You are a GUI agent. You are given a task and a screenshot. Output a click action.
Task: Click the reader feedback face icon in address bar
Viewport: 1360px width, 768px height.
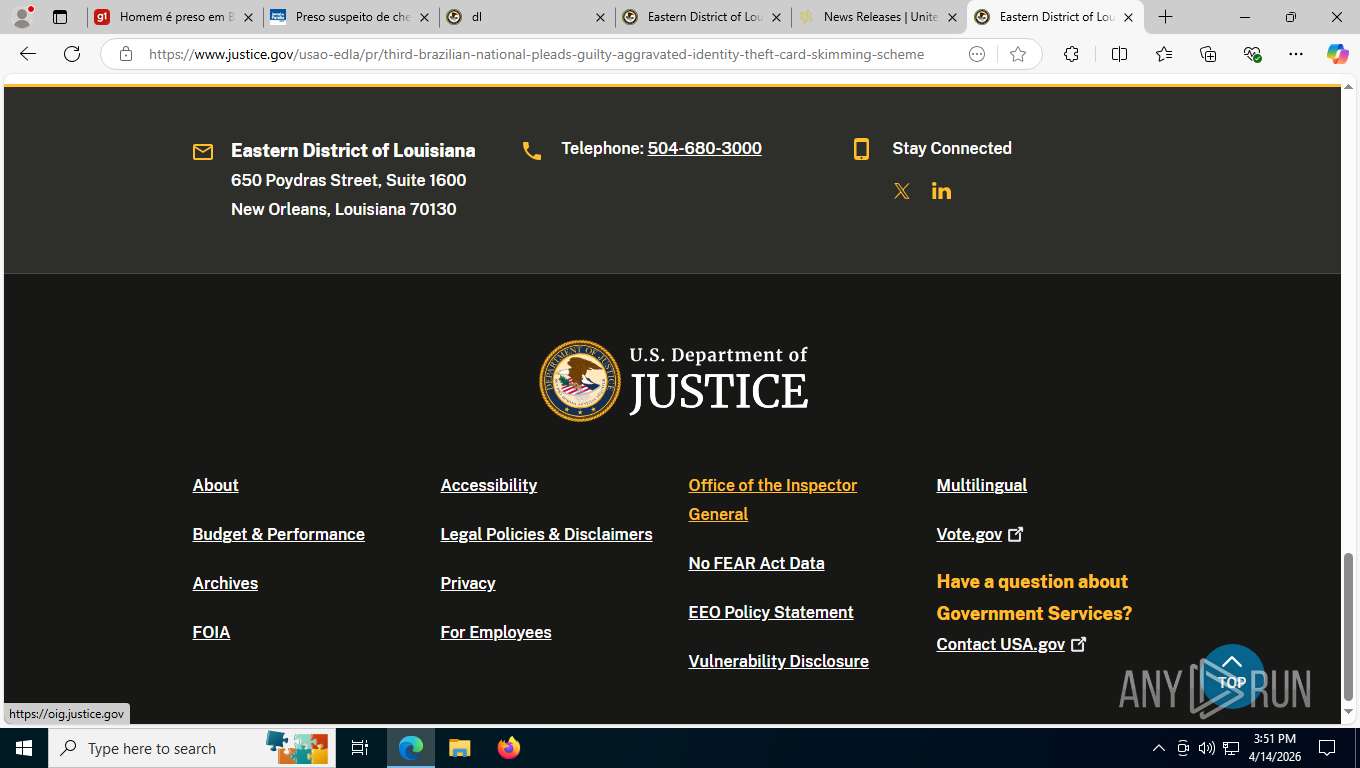pos(977,54)
